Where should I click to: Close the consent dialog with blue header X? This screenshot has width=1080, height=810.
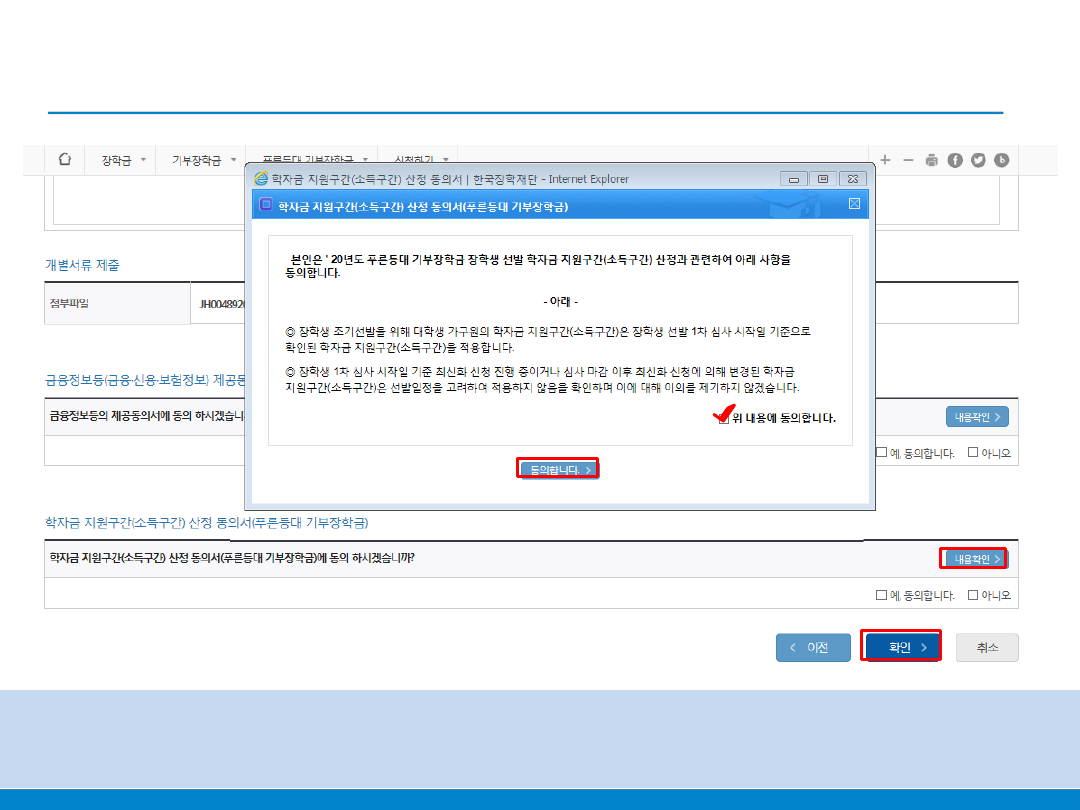click(854, 204)
